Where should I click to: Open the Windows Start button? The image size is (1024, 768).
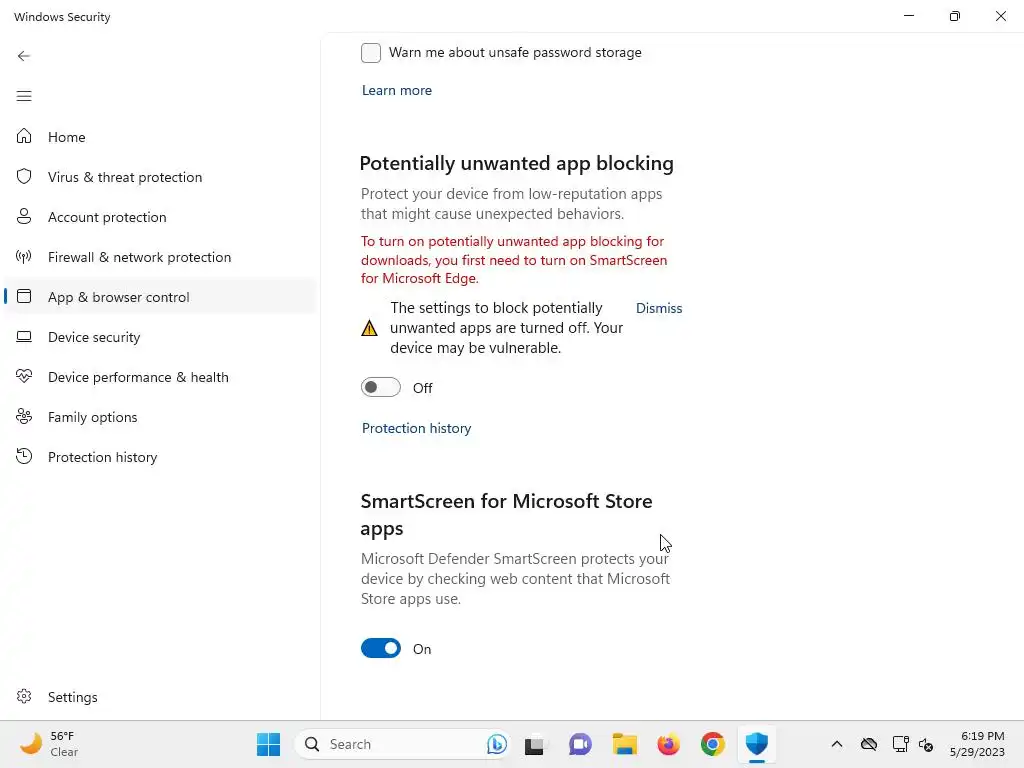point(268,744)
